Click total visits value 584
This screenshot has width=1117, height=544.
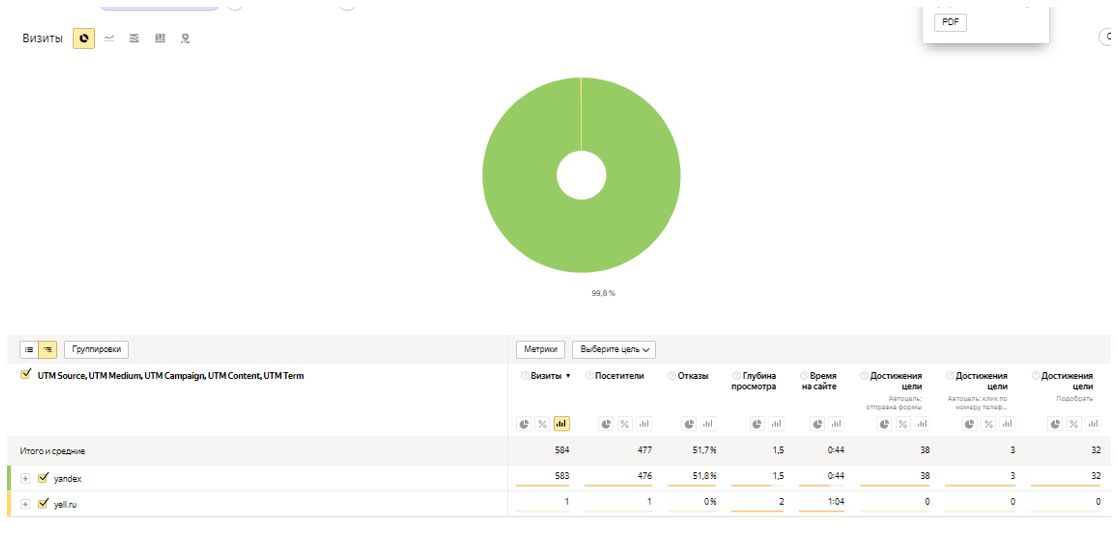pos(562,450)
